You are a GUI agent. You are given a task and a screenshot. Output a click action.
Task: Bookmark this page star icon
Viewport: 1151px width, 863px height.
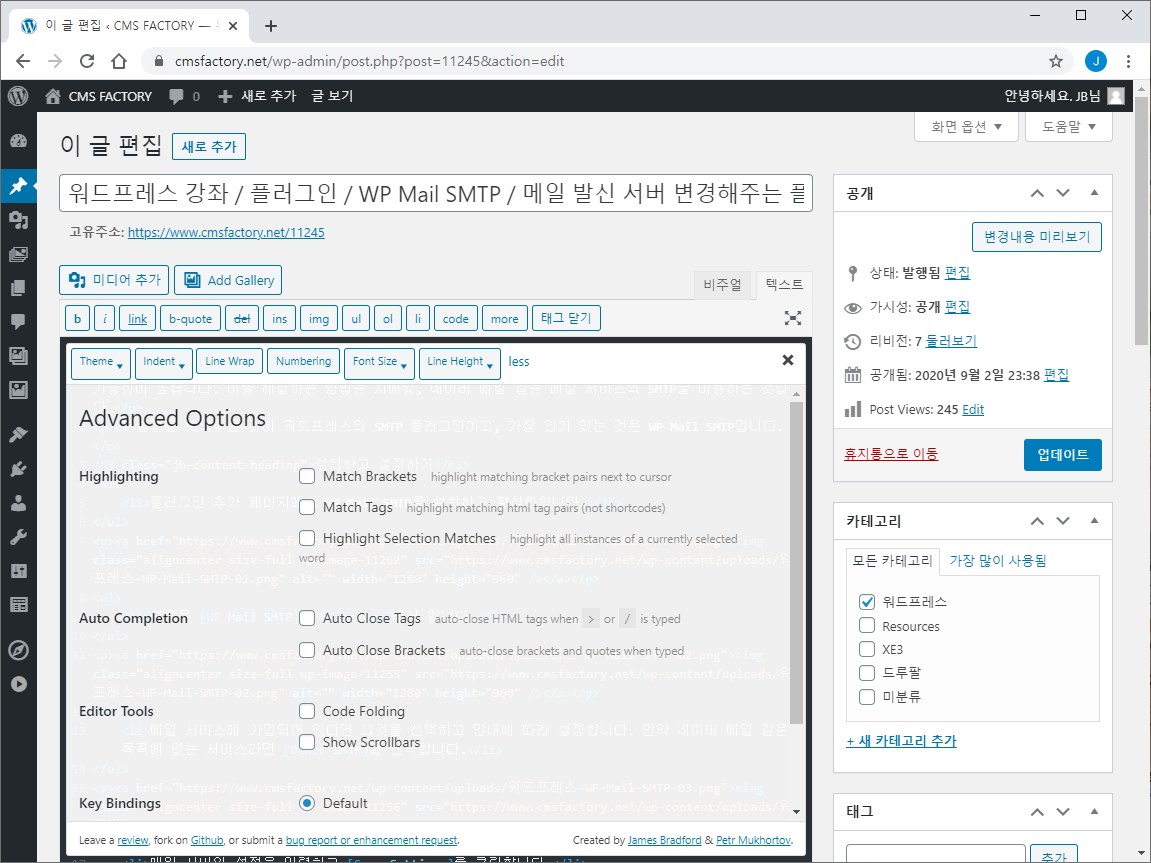point(1056,61)
